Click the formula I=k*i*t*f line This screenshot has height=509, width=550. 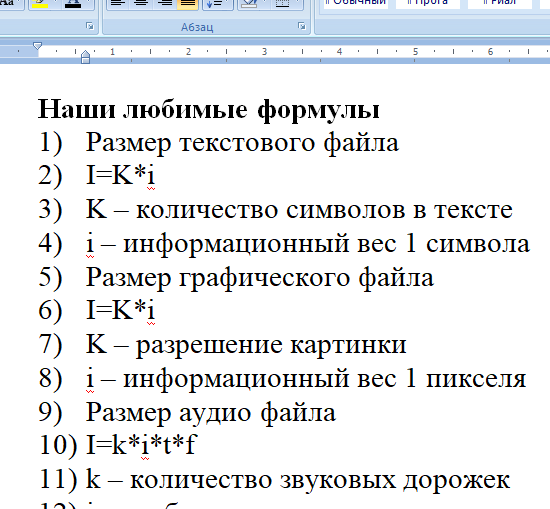tap(142, 445)
